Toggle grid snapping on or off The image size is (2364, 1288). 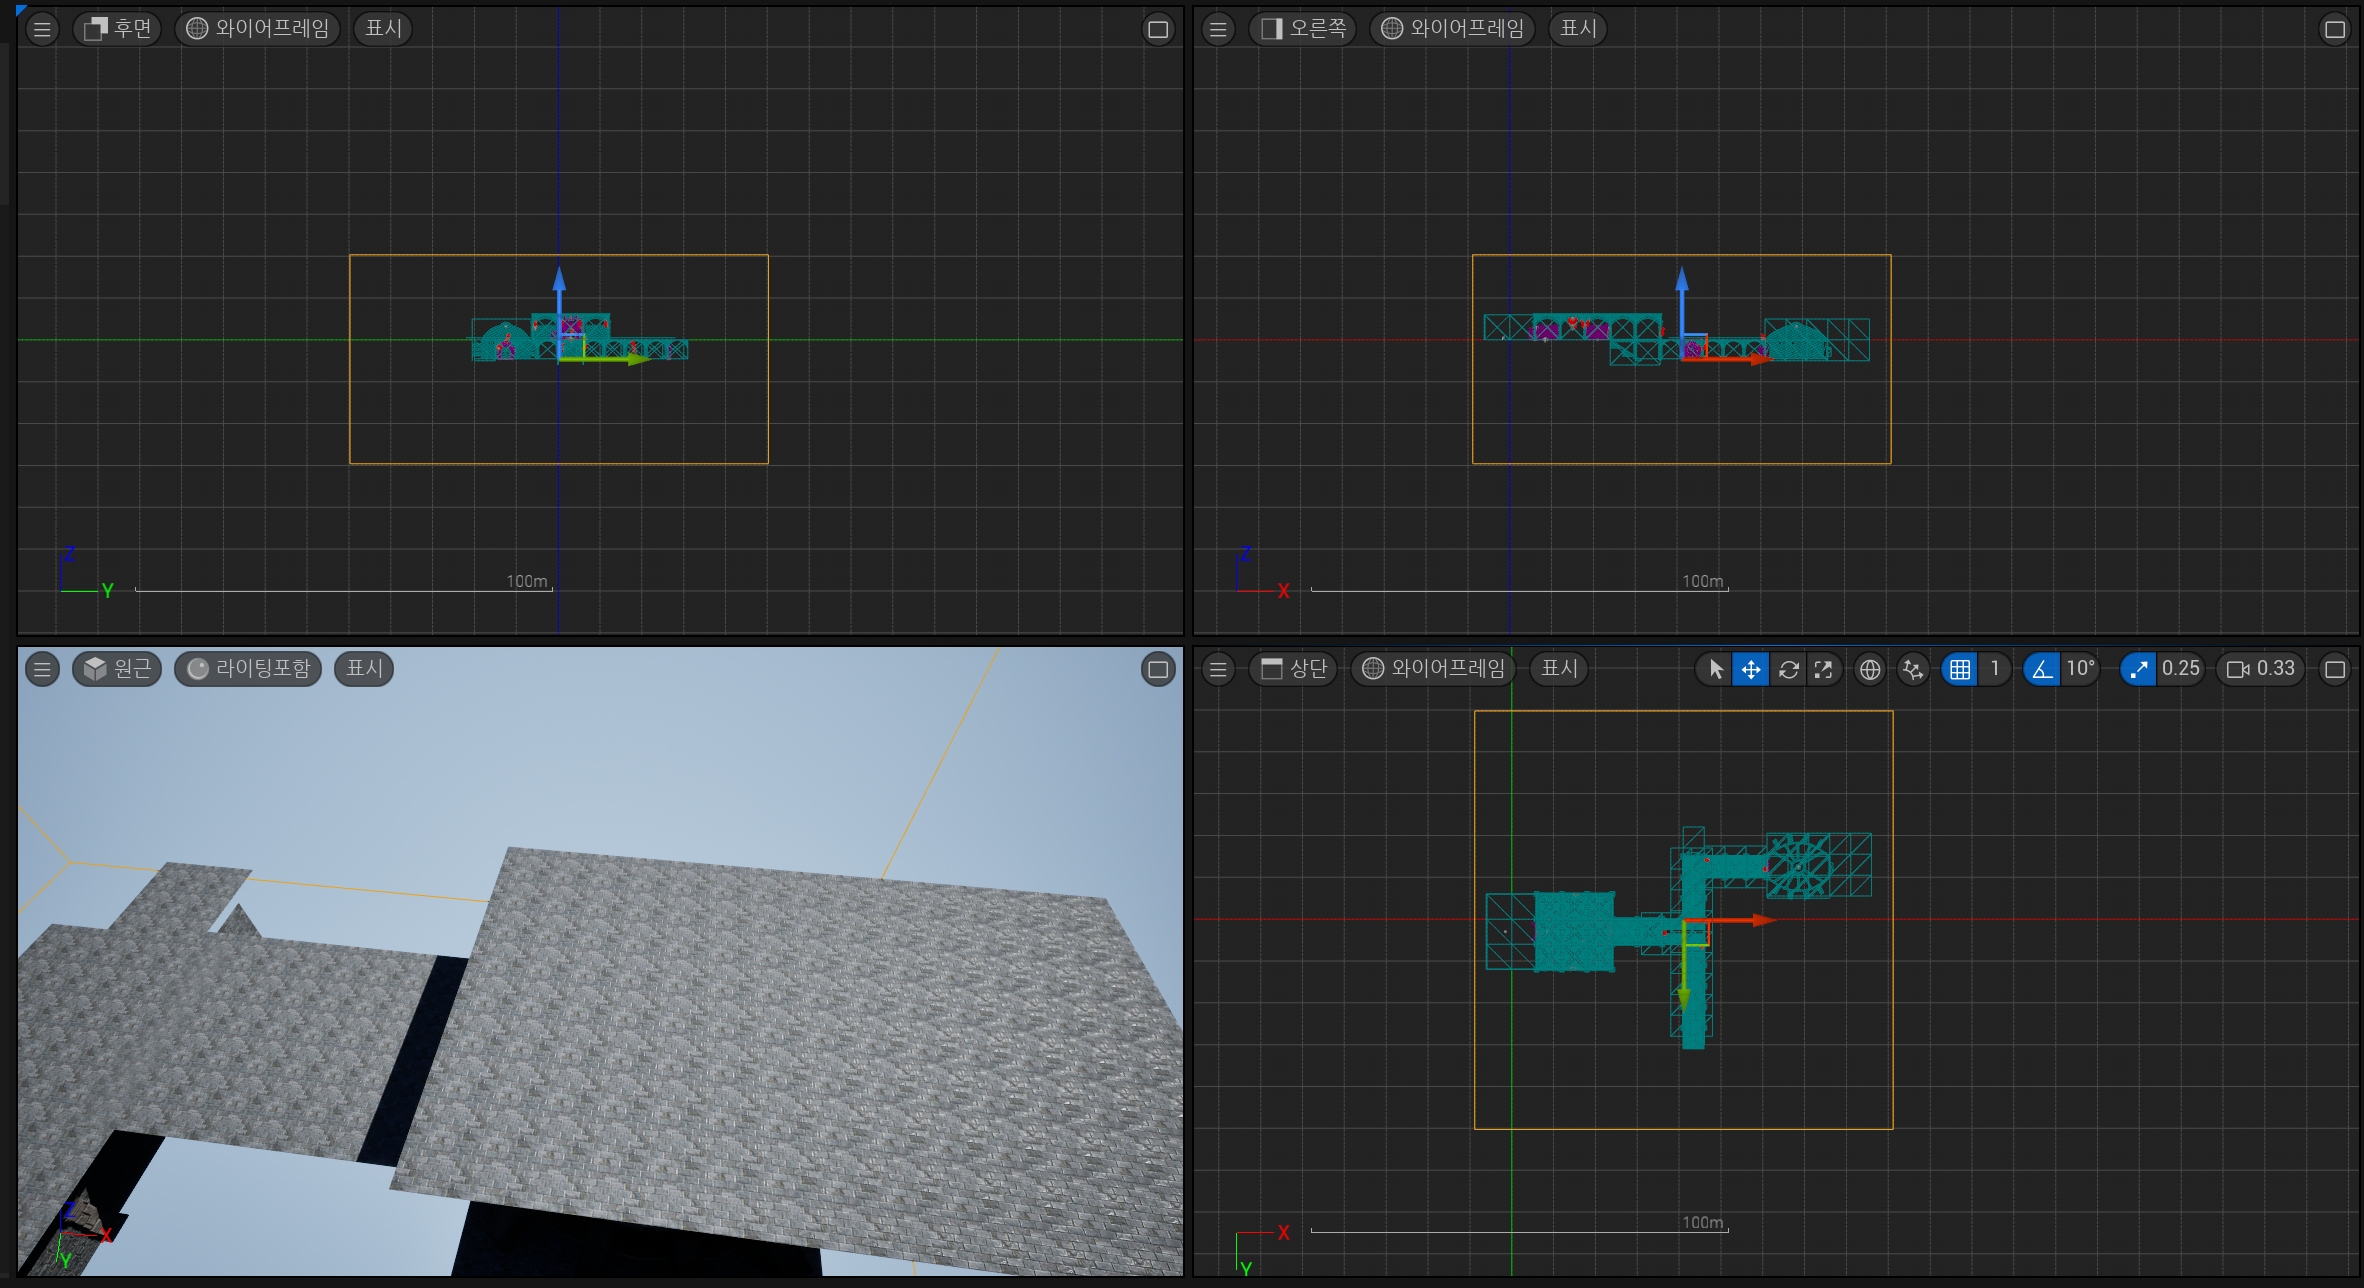point(1960,669)
